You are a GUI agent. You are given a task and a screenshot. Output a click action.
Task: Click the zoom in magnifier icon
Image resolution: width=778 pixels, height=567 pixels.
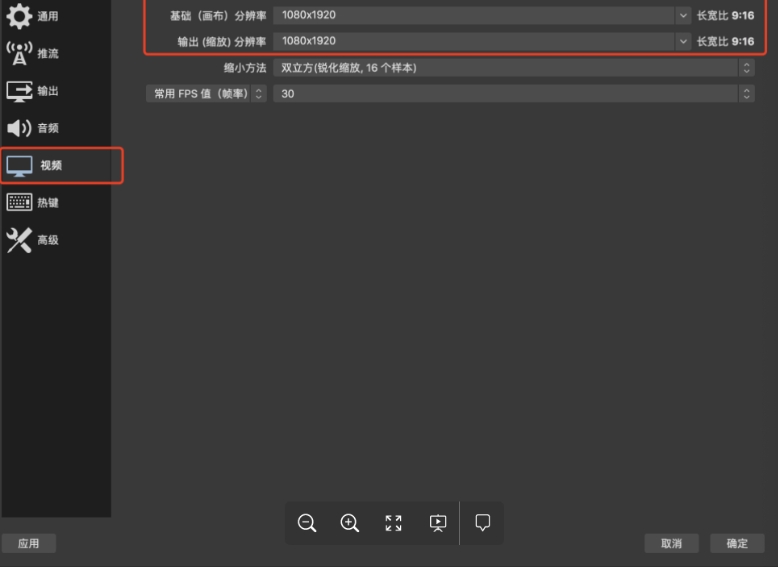point(349,523)
